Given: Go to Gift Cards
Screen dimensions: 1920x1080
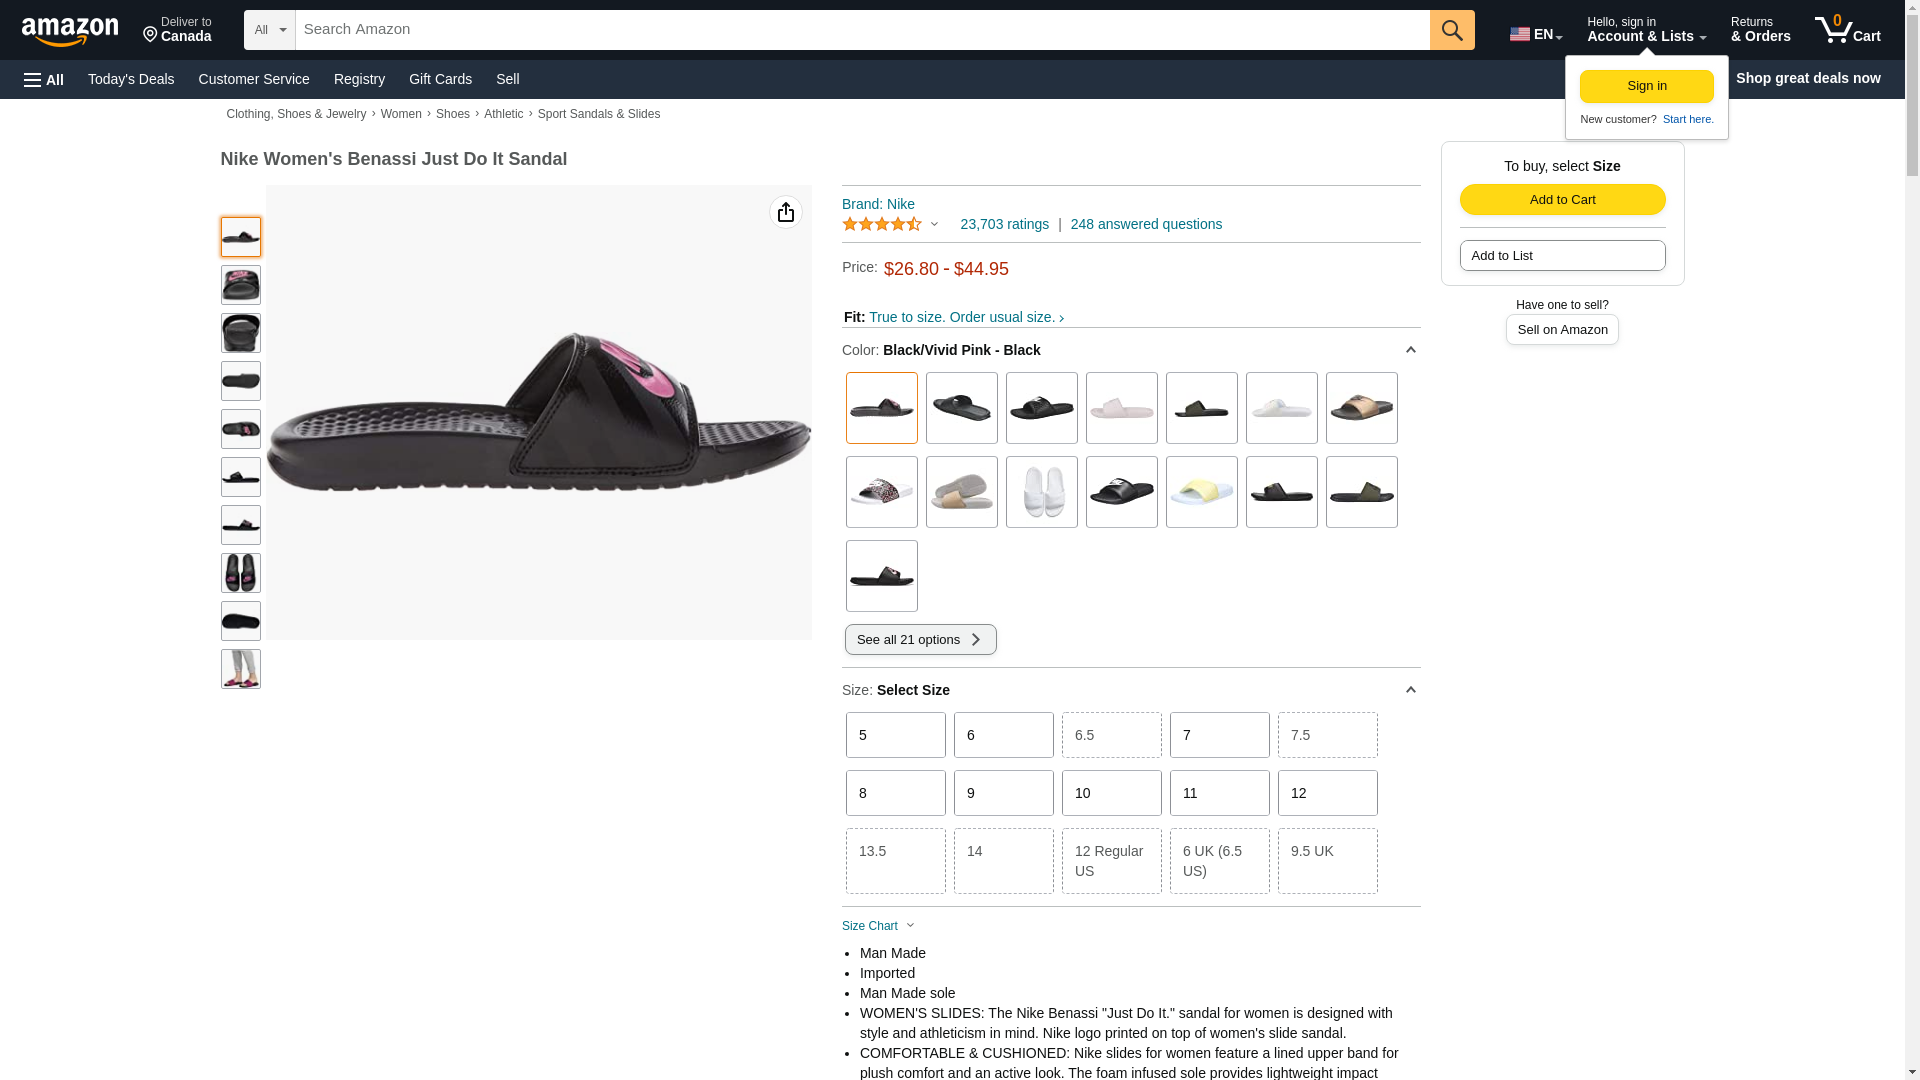Looking at the screenshot, I should coord(440,79).
